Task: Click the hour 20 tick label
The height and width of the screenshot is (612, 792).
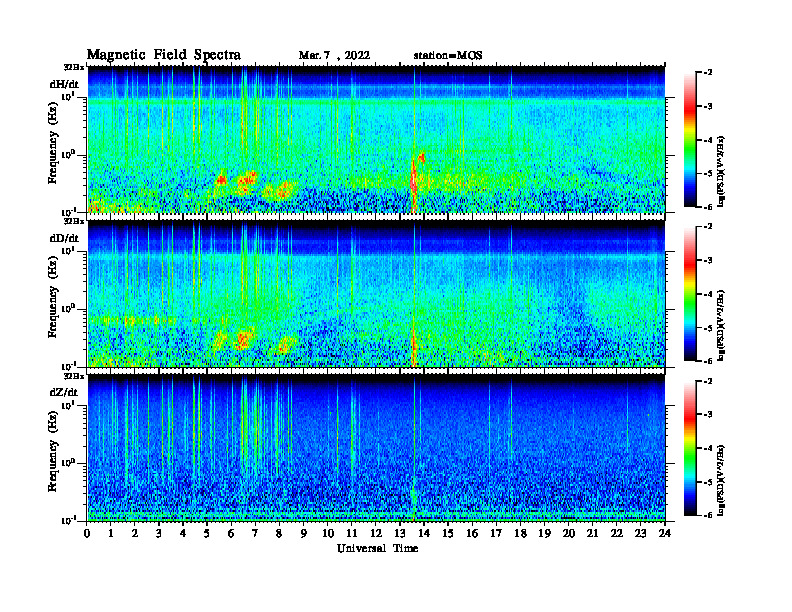Action: click(569, 533)
